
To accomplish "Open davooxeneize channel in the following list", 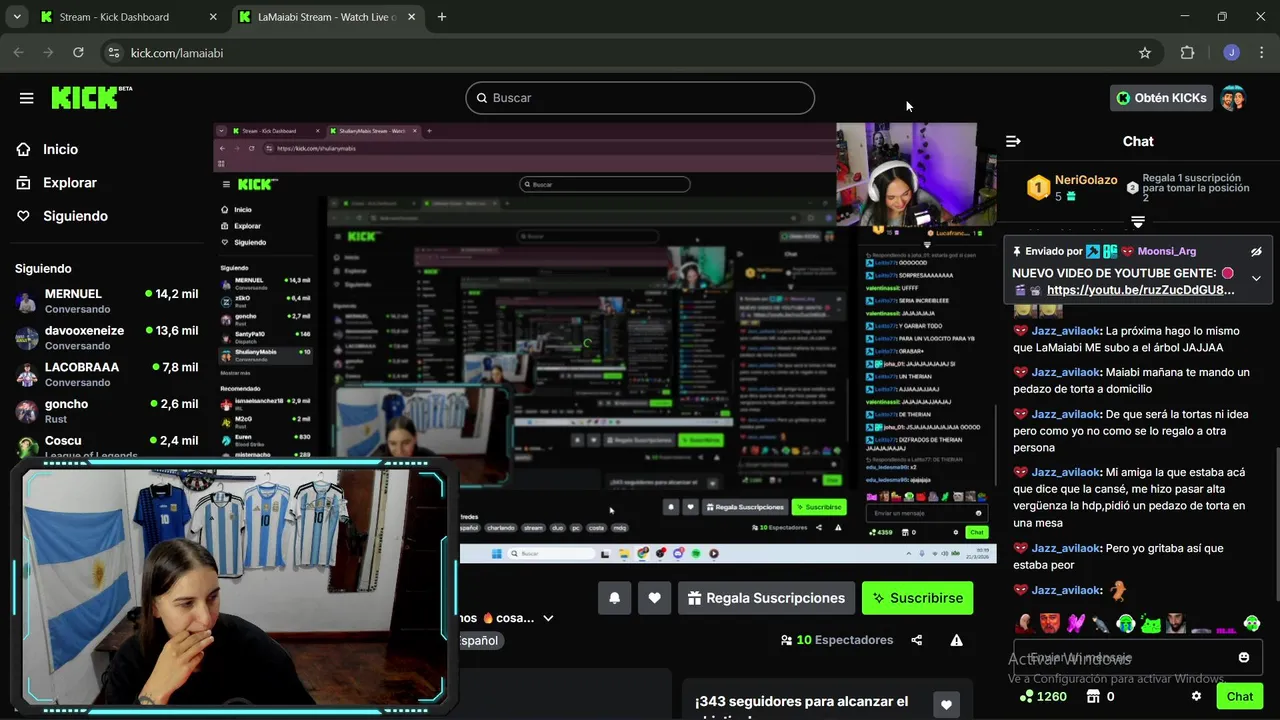I will 107,337.
